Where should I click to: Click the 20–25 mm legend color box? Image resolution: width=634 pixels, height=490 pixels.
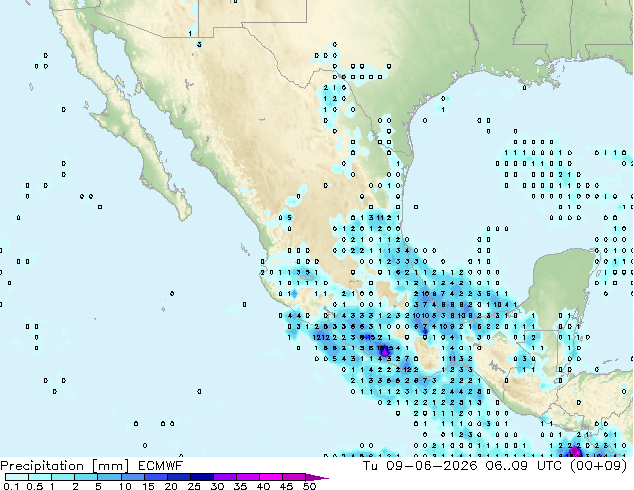click(178, 477)
